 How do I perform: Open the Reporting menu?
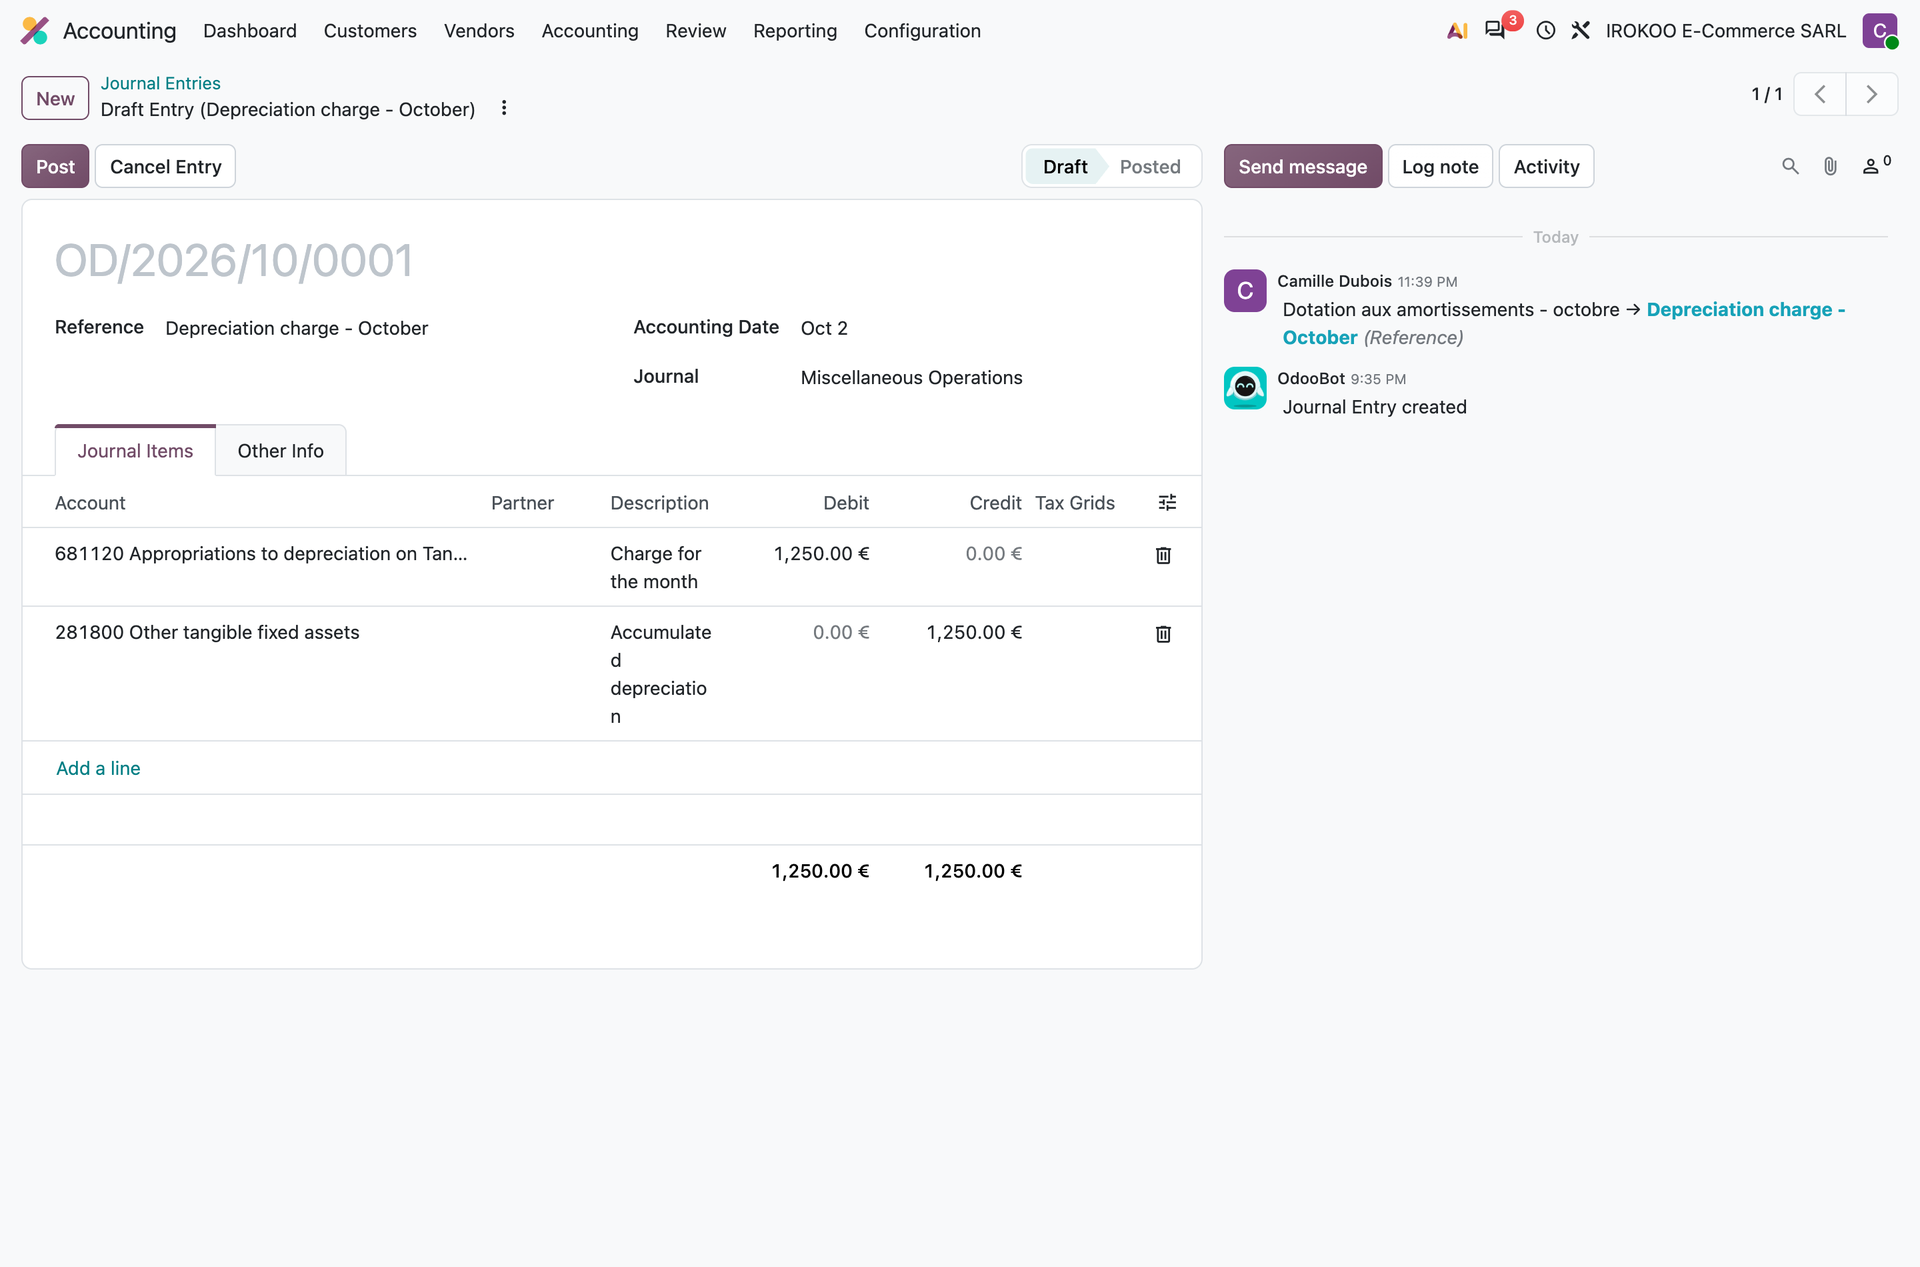tap(795, 31)
